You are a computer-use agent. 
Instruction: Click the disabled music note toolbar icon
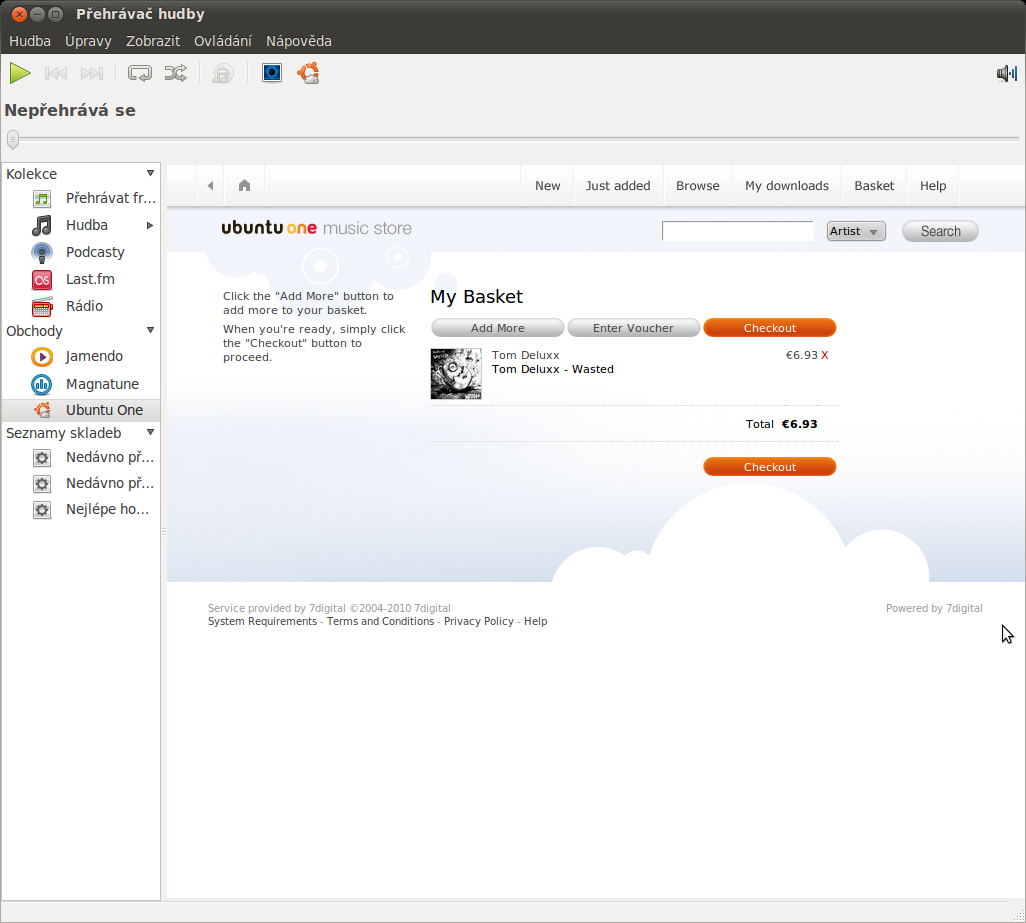(x=223, y=73)
